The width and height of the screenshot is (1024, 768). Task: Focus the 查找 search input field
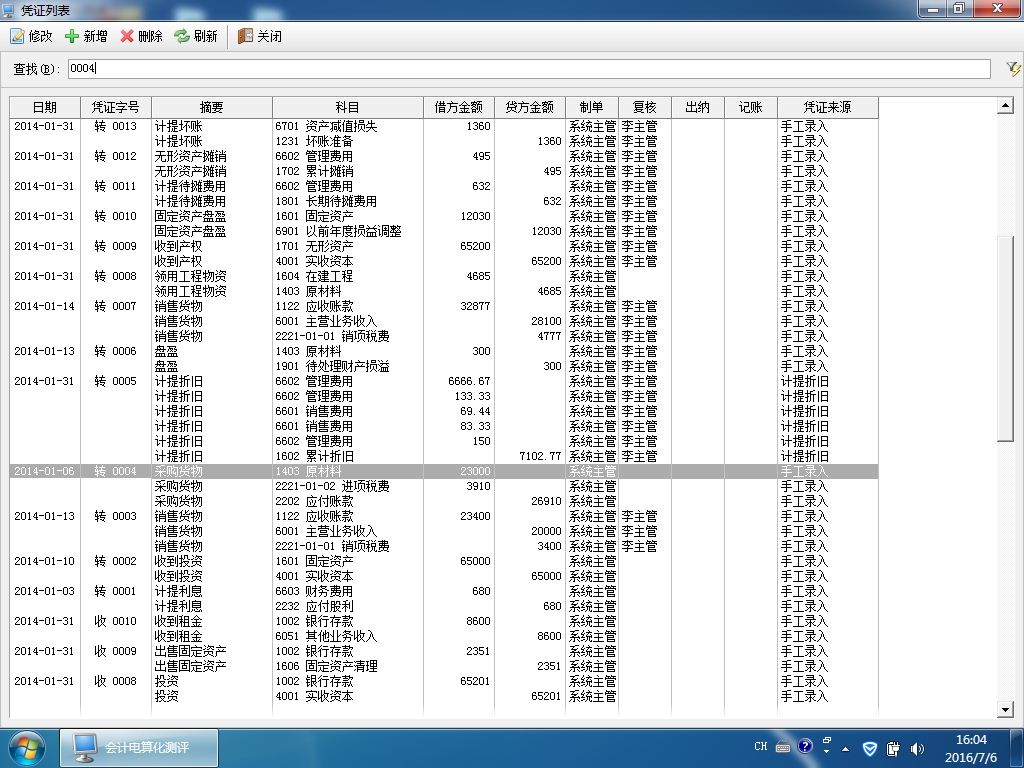click(529, 69)
